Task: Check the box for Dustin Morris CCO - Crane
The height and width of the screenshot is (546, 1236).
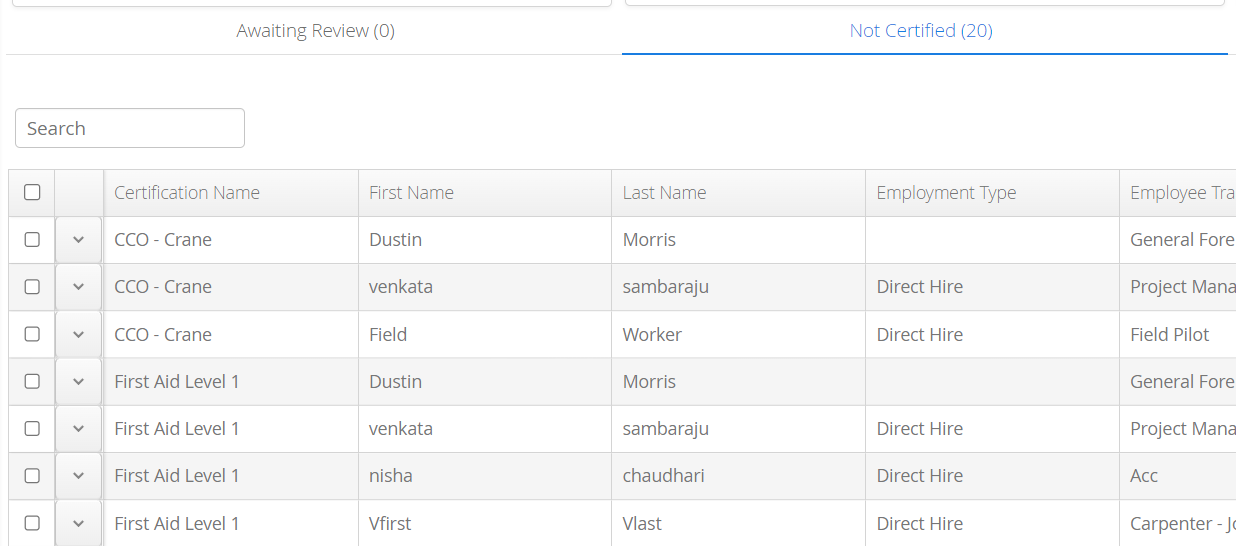Action: [32, 240]
